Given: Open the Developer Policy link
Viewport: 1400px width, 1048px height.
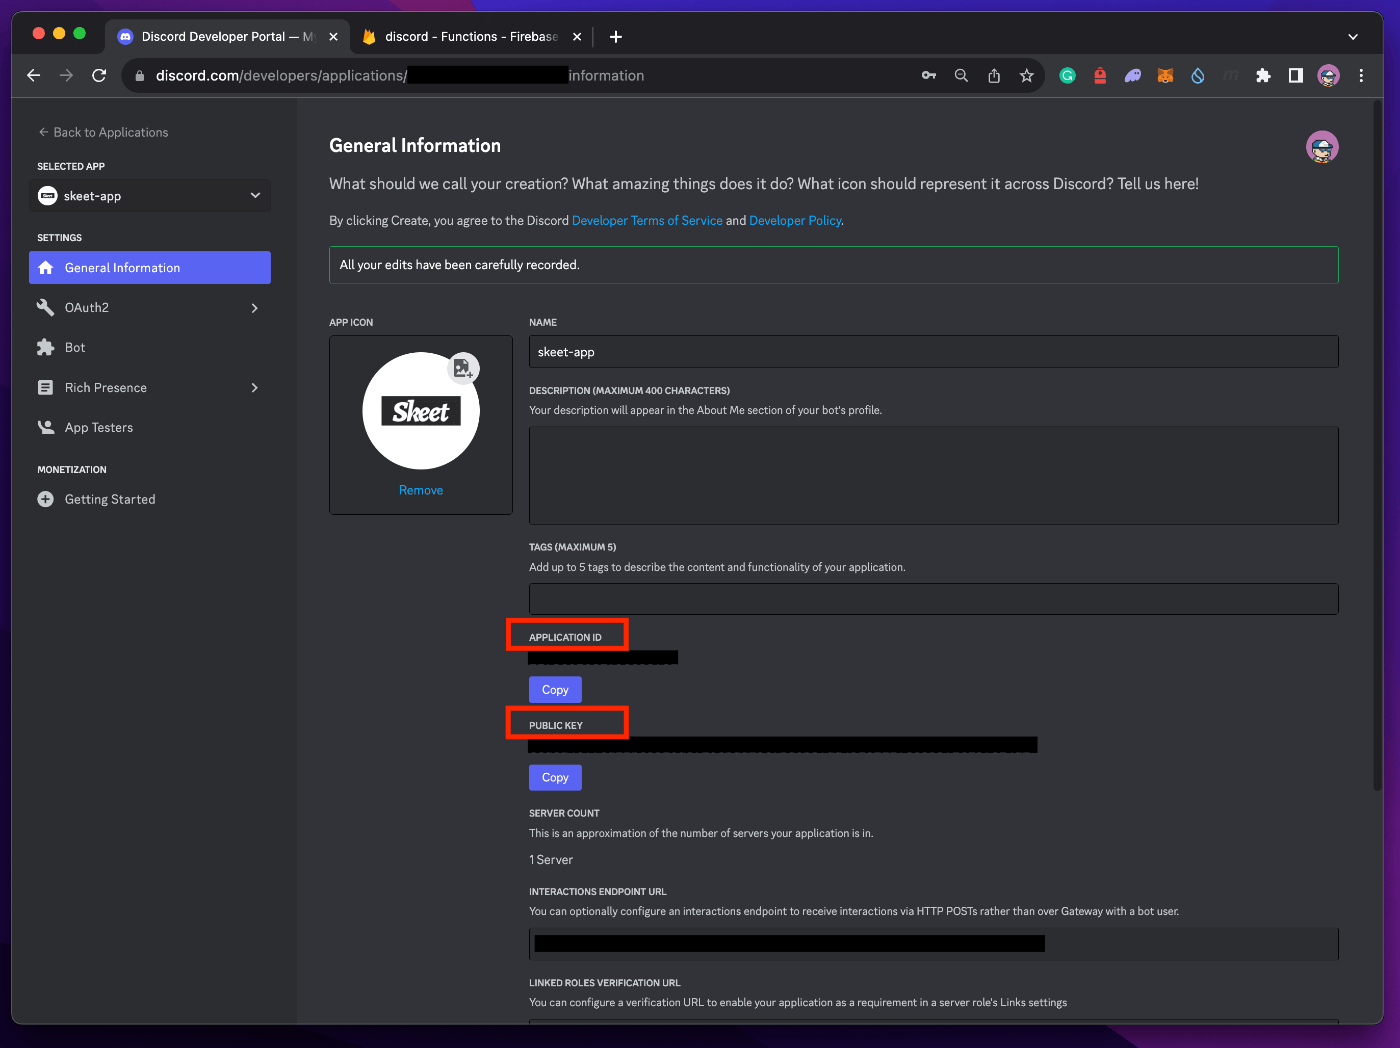Looking at the screenshot, I should point(795,221).
